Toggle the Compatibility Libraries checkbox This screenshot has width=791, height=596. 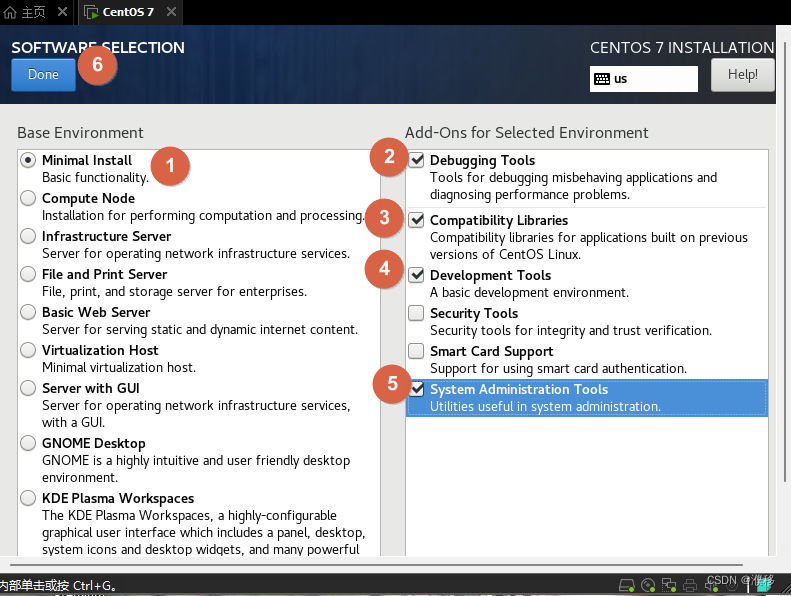pyautogui.click(x=416, y=220)
